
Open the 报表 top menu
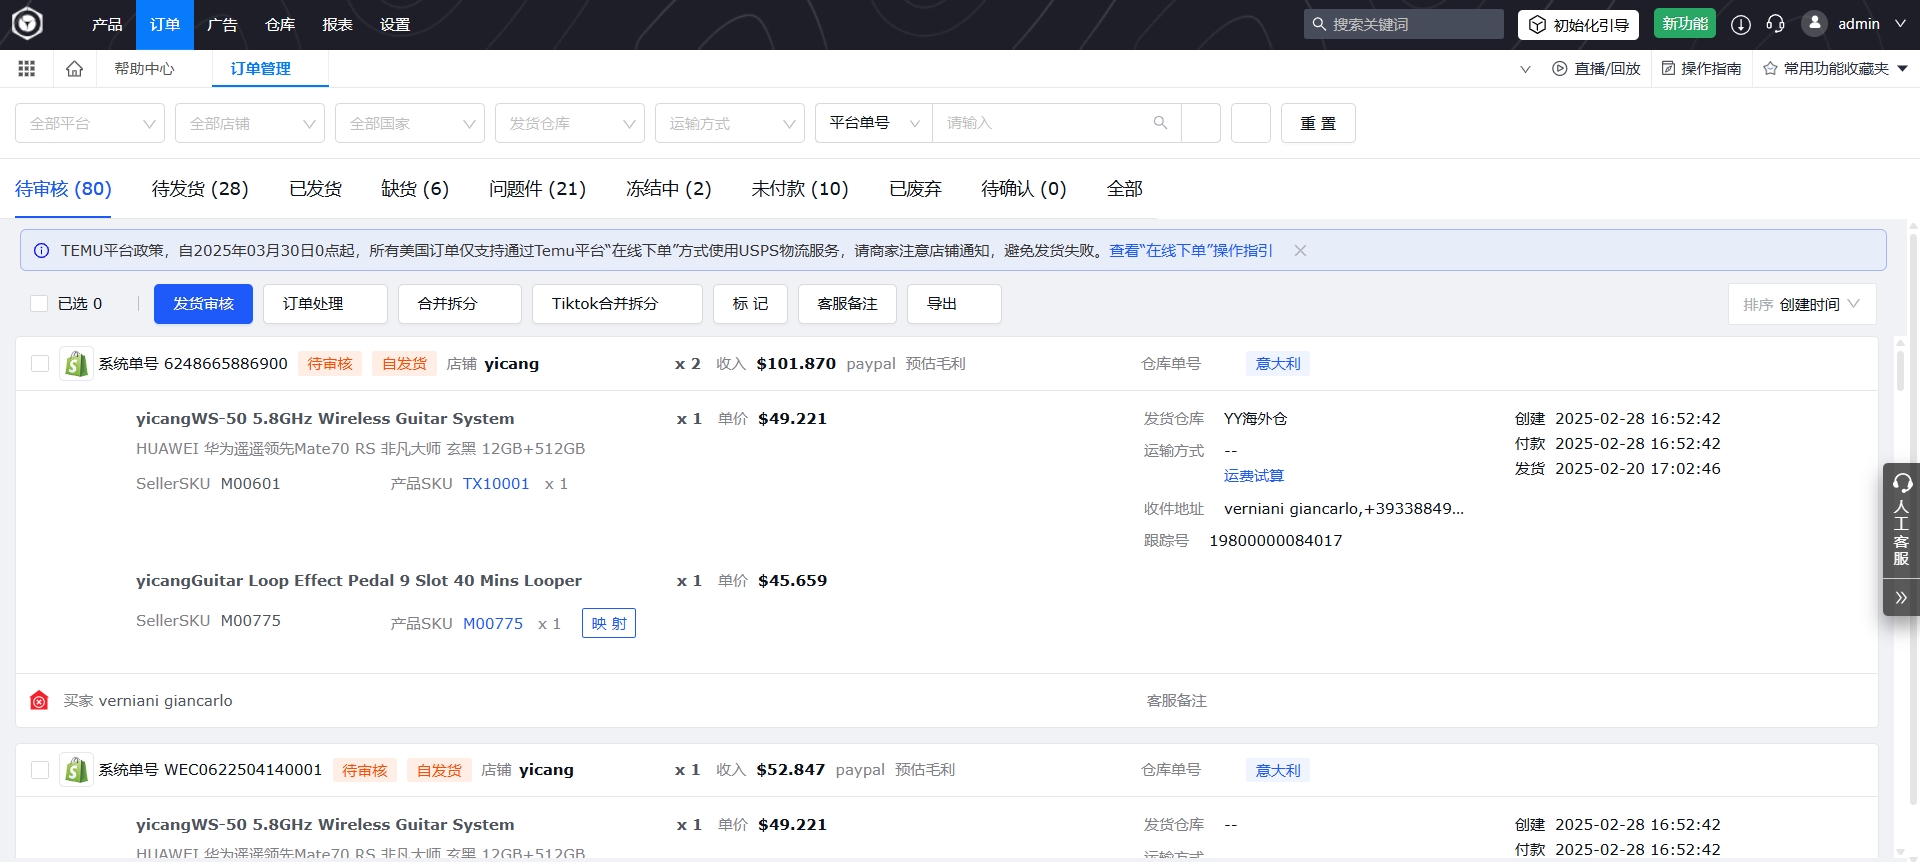(337, 24)
